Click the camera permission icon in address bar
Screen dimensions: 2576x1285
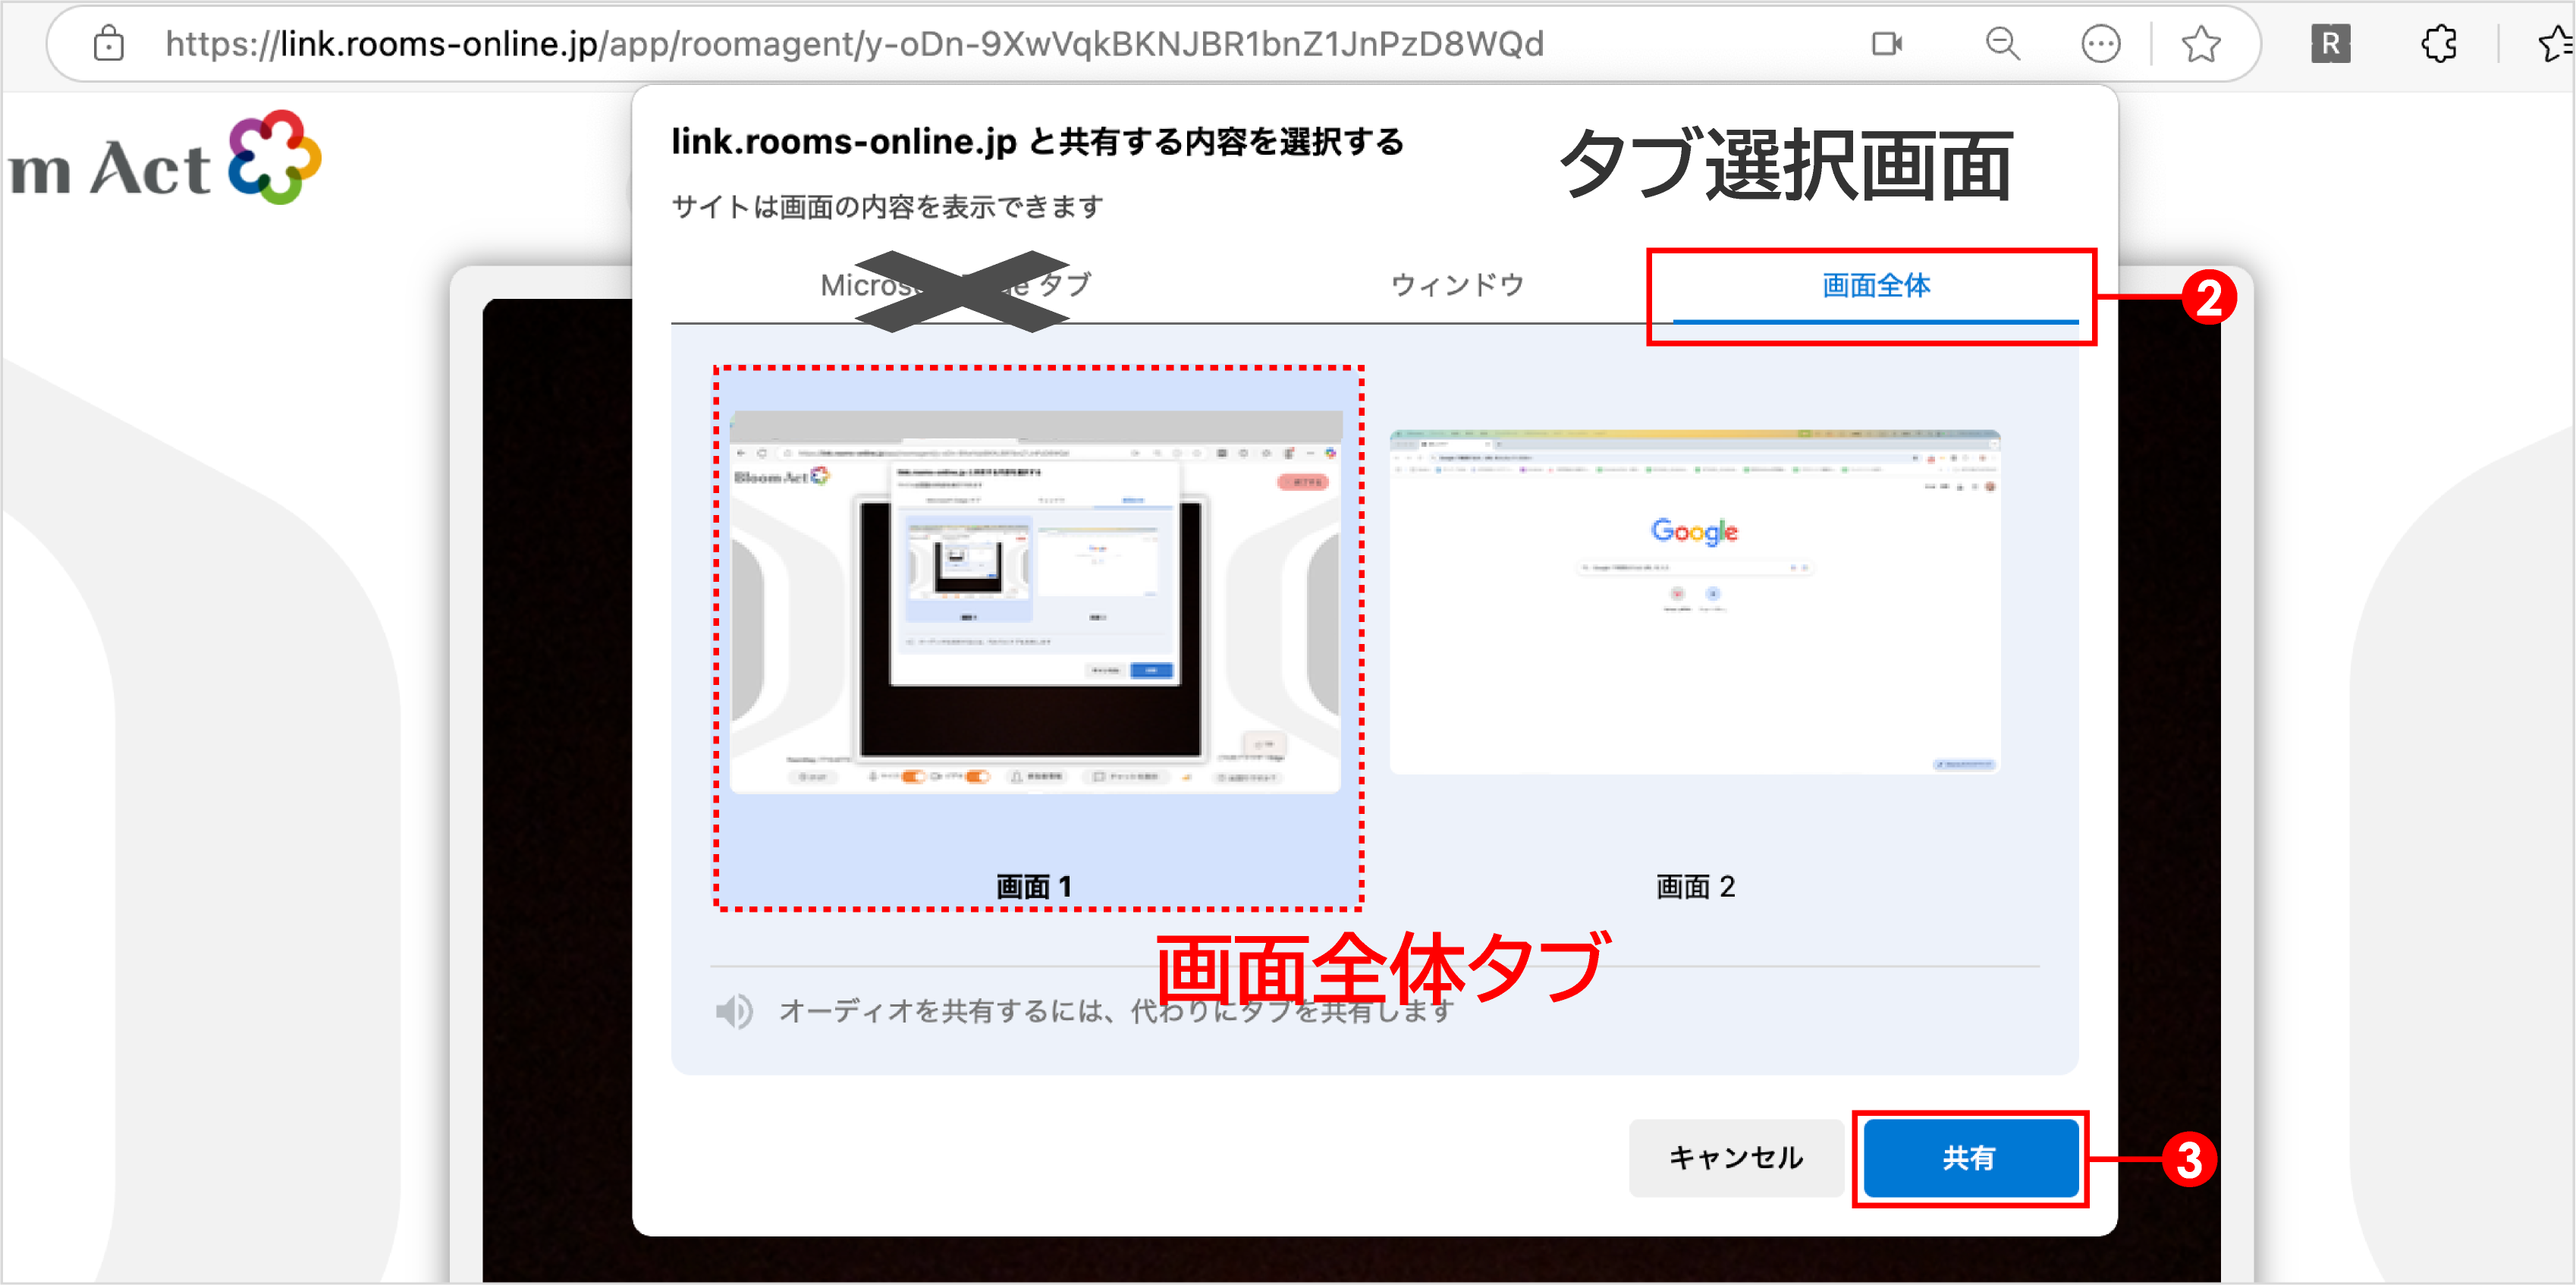(x=1887, y=44)
